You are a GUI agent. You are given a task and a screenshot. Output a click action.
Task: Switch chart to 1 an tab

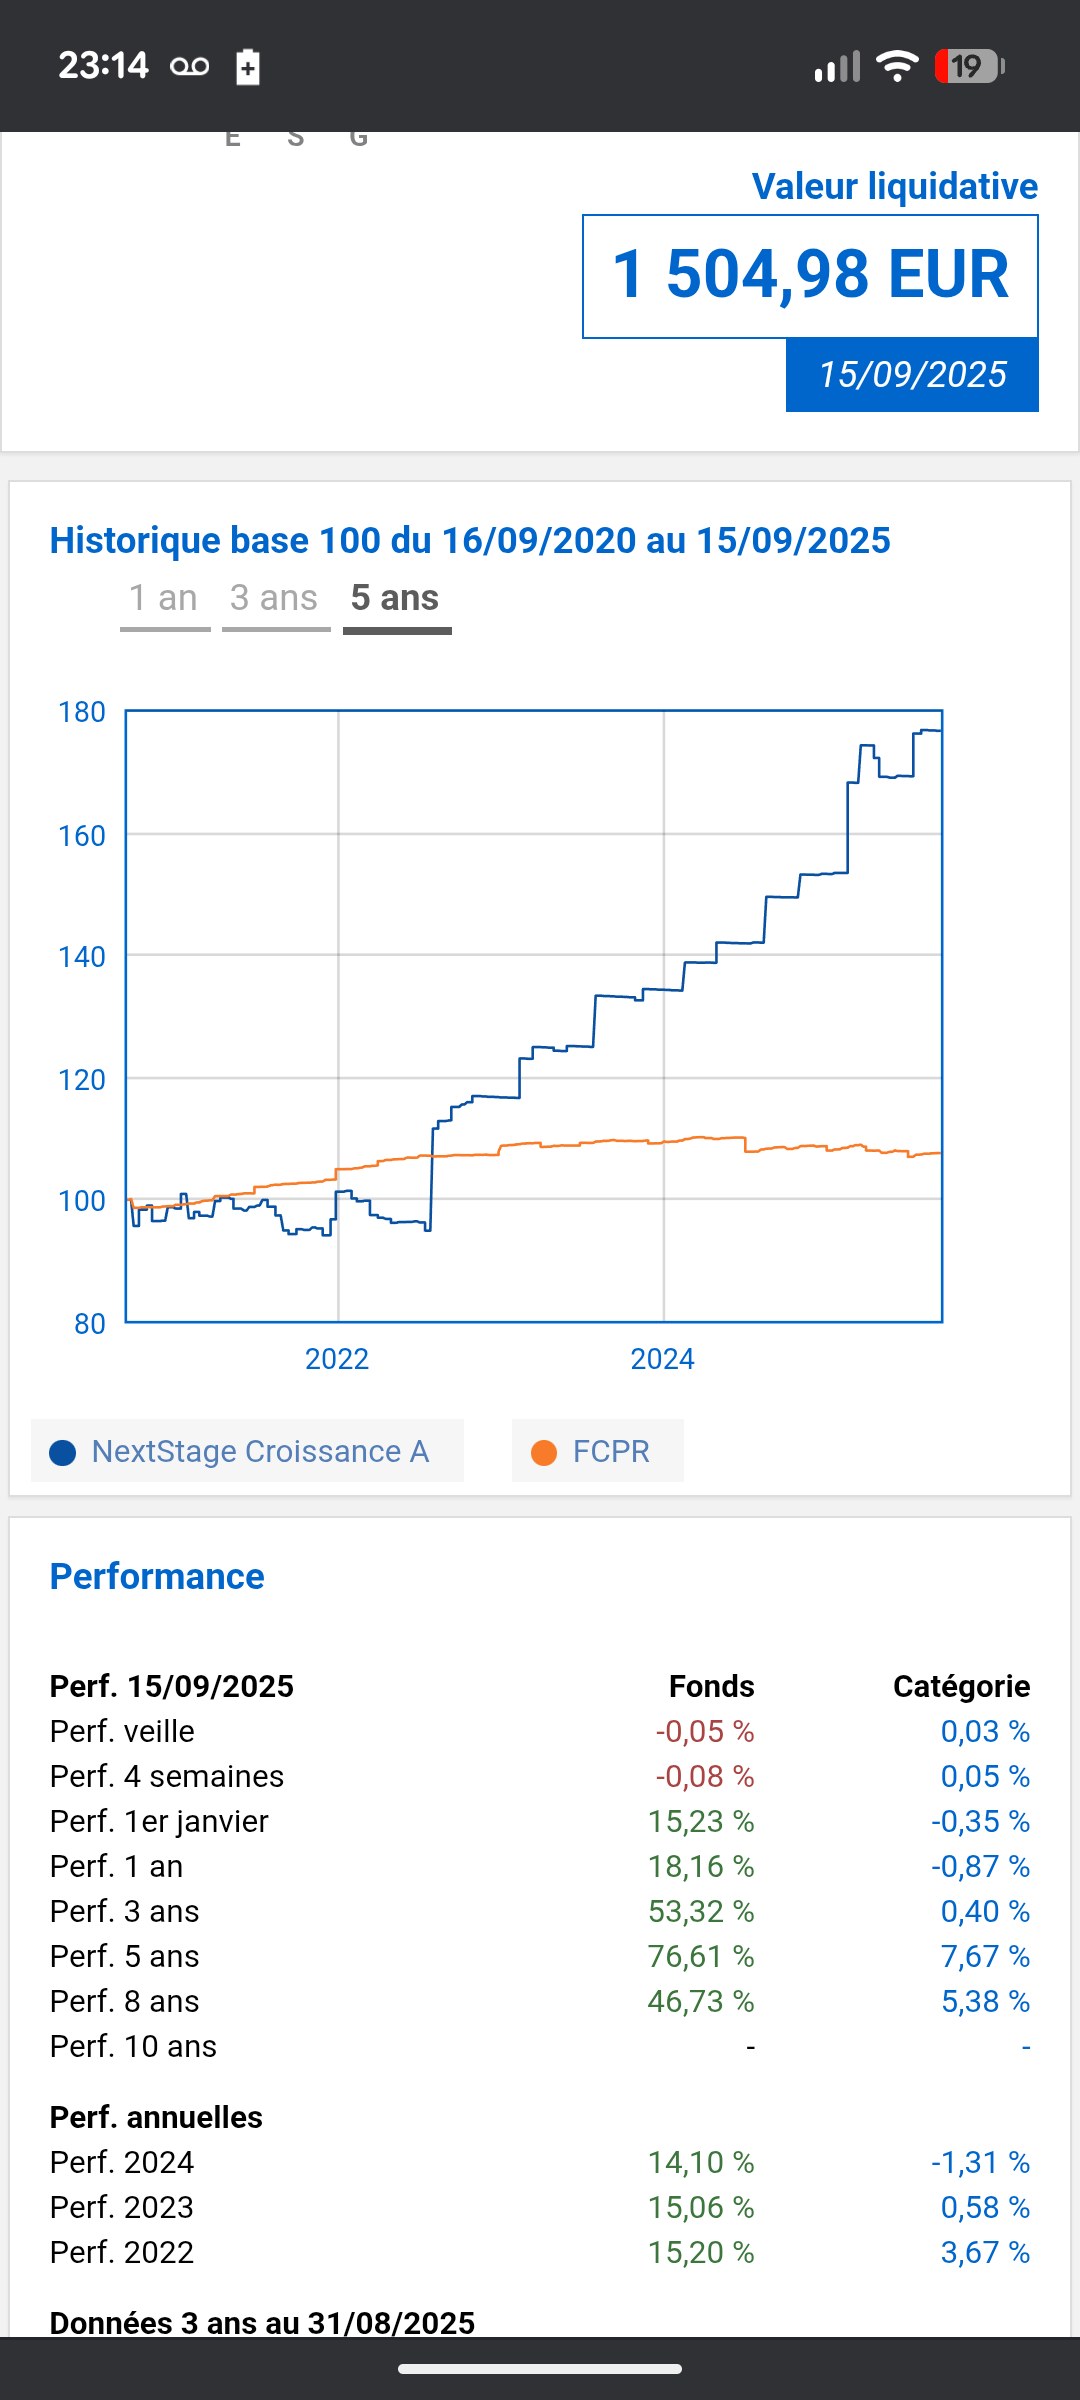pos(164,599)
